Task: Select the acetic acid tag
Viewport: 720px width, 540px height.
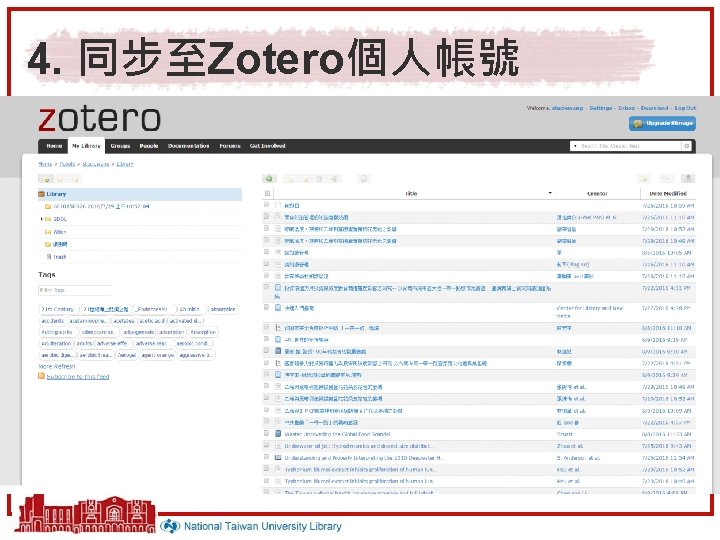Action: tap(152, 321)
